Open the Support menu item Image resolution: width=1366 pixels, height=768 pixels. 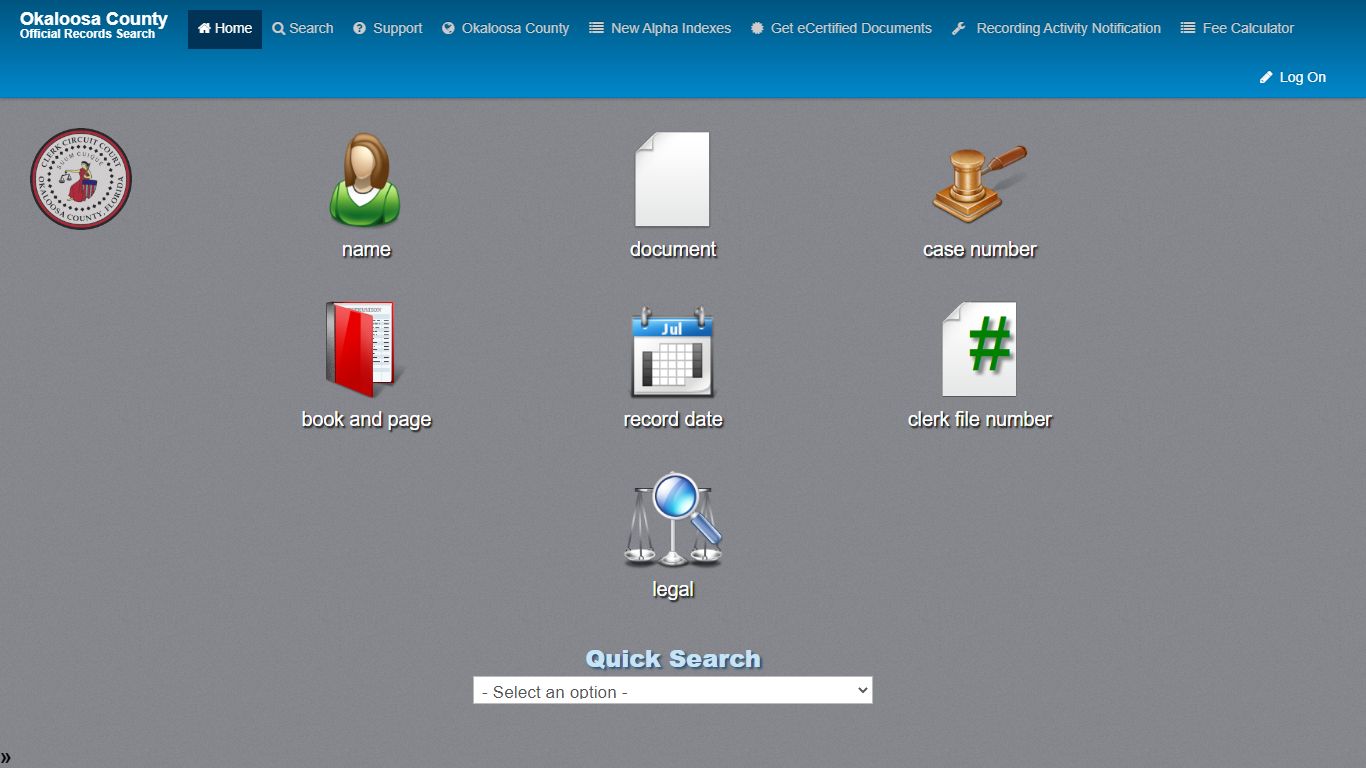click(388, 29)
